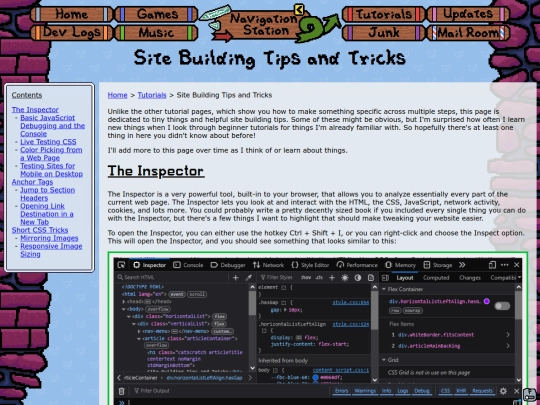Toggle the CSS filter in the console bar

(445, 391)
